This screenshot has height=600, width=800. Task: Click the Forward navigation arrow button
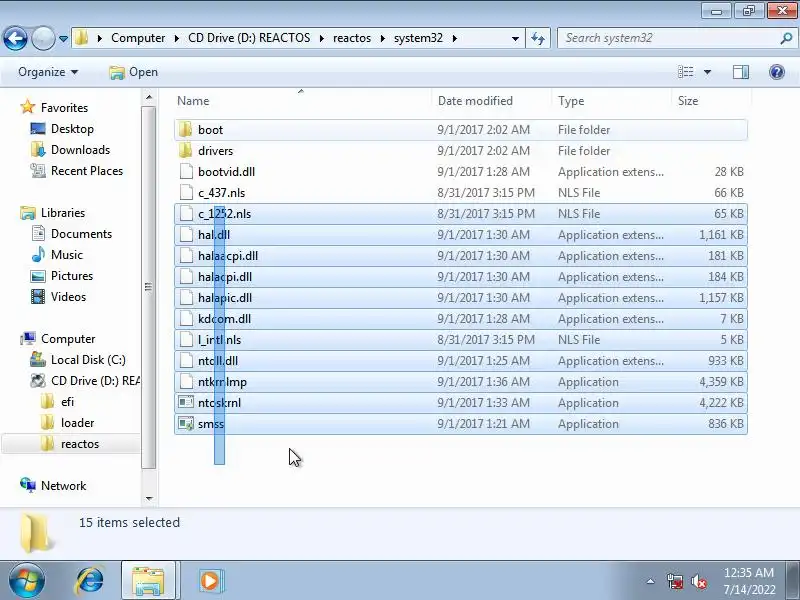tap(43, 38)
